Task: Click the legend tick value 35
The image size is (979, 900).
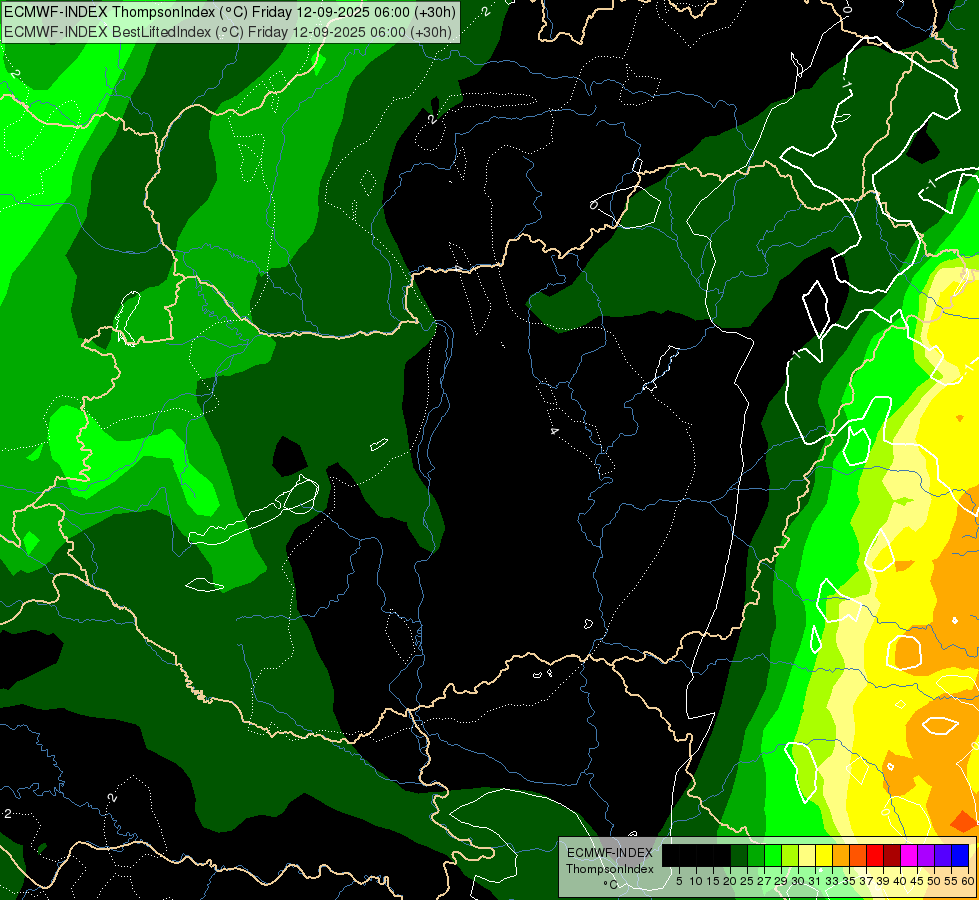Action: pos(850,881)
